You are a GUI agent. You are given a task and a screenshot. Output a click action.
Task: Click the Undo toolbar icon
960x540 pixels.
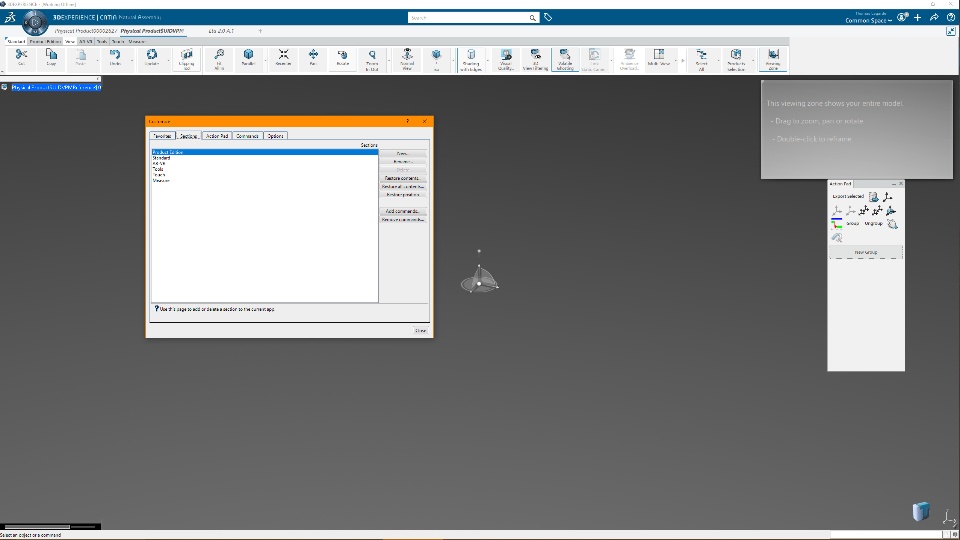point(114,58)
